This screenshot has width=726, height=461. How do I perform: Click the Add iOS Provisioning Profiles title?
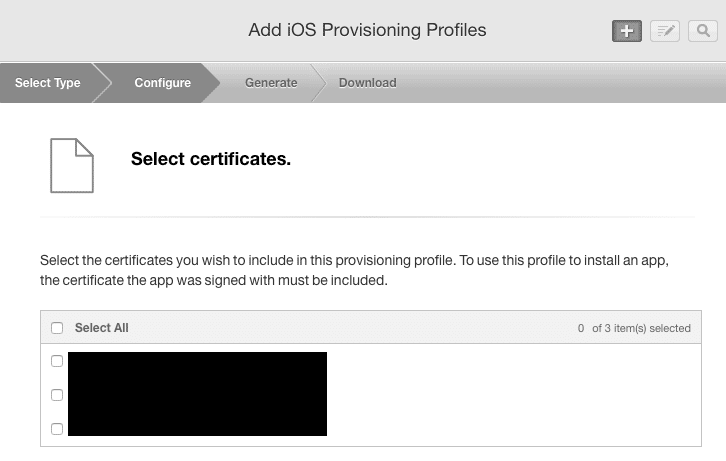coord(367,30)
